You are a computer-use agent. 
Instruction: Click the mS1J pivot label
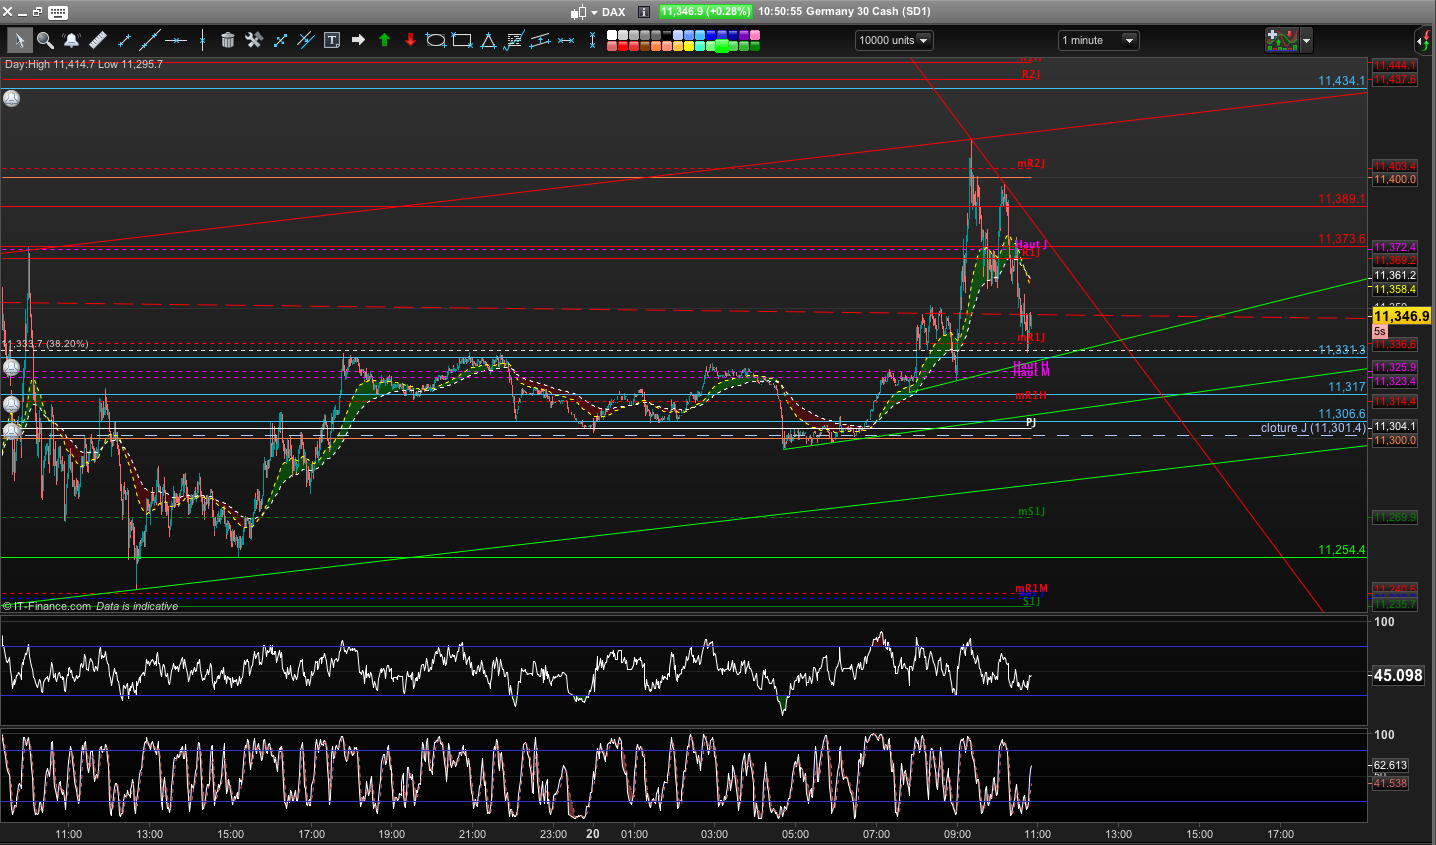(1031, 512)
